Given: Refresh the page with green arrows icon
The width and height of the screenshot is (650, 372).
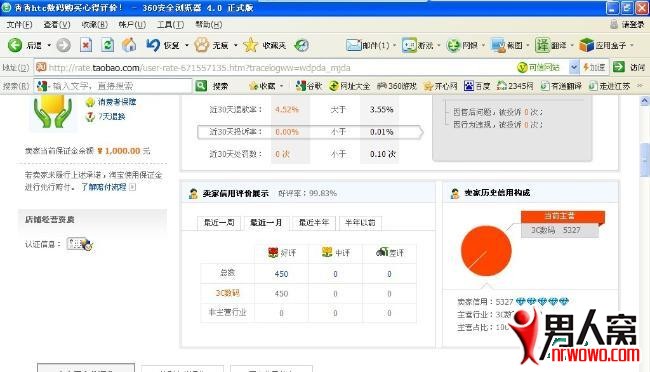Looking at the screenshot, I should (108, 45).
